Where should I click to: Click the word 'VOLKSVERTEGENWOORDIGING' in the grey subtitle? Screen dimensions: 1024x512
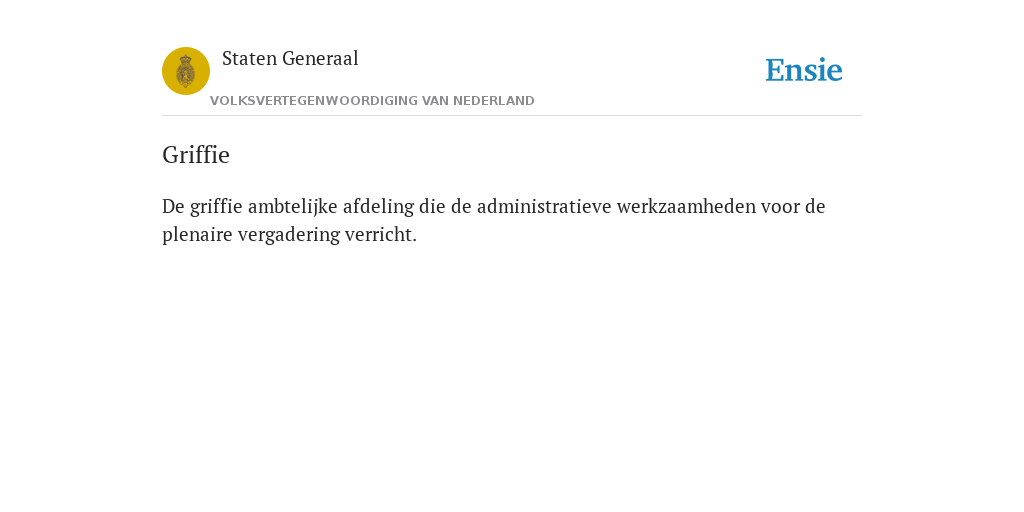[x=313, y=101]
